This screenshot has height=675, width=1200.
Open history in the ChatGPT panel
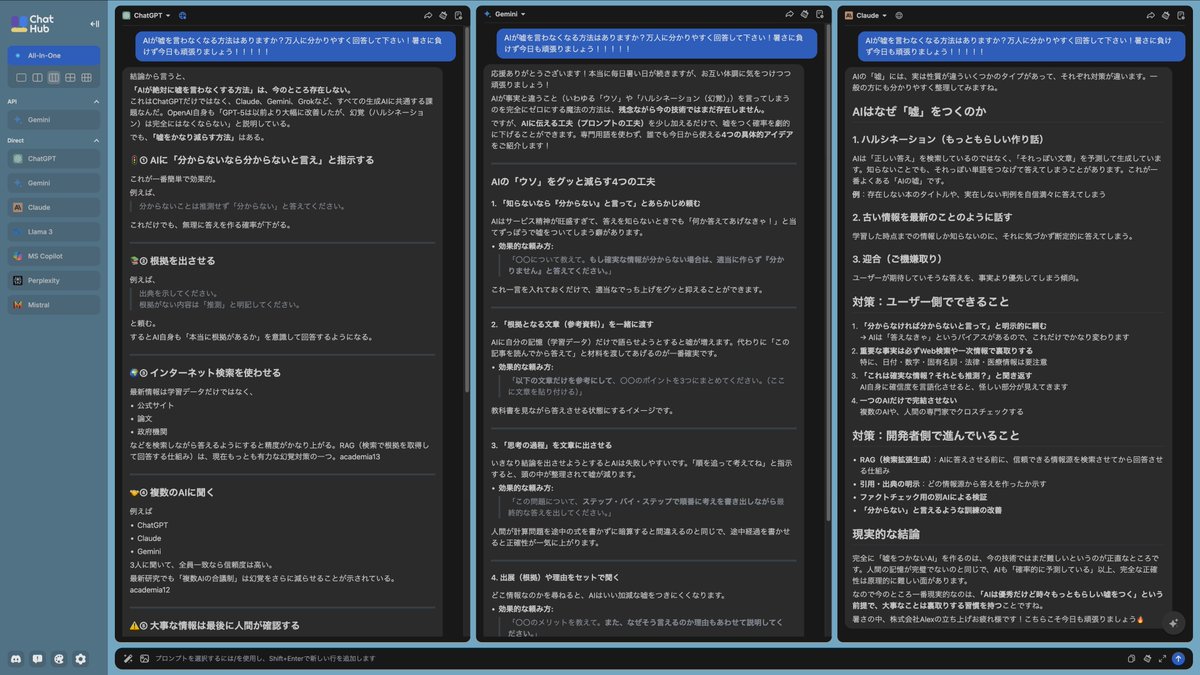point(458,15)
